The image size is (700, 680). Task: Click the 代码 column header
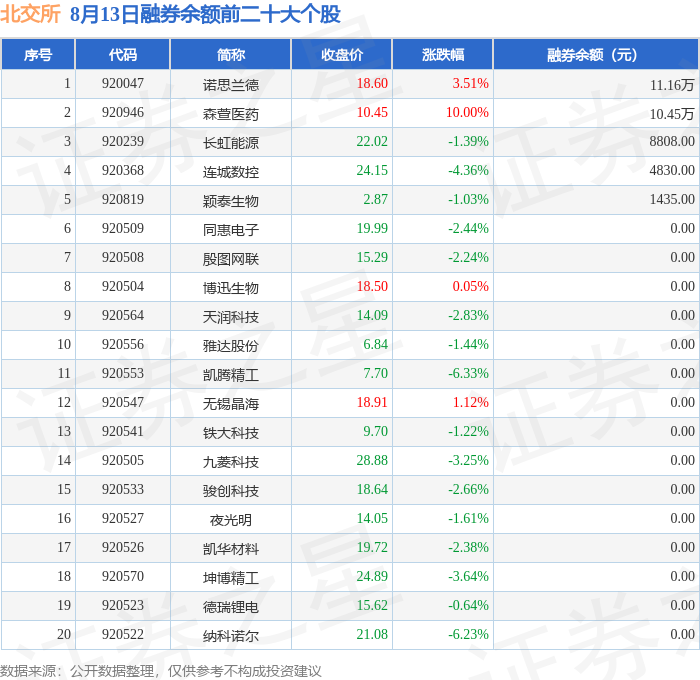[123, 54]
